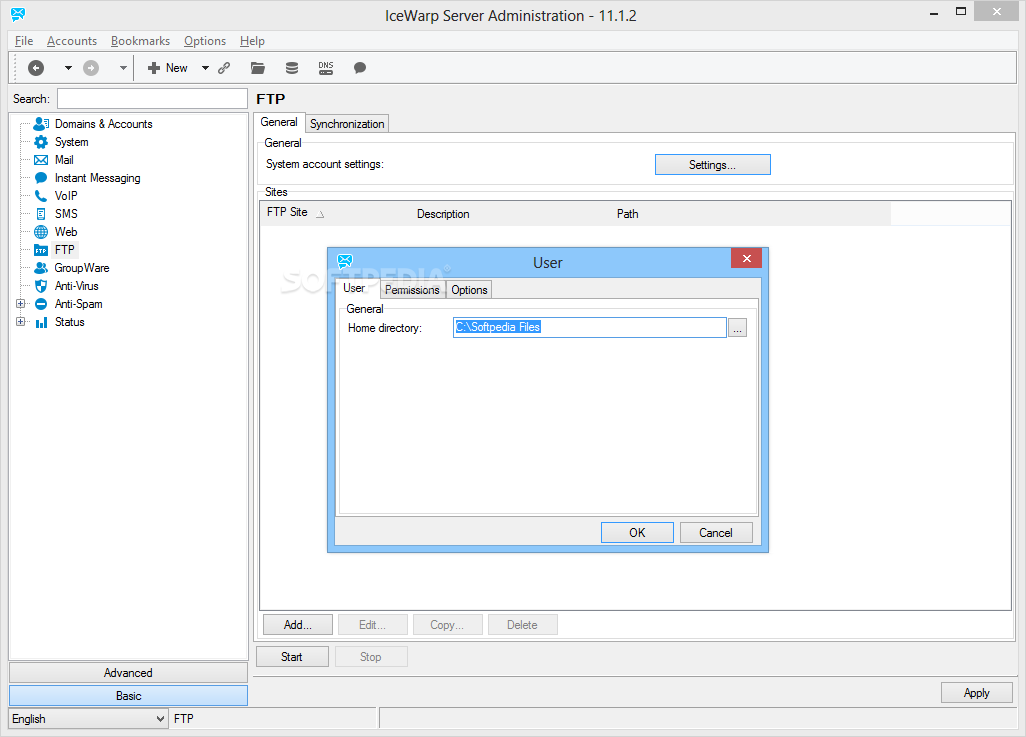Switch to the Synchronization tab
Image resolution: width=1026 pixels, height=737 pixels.
coord(347,124)
